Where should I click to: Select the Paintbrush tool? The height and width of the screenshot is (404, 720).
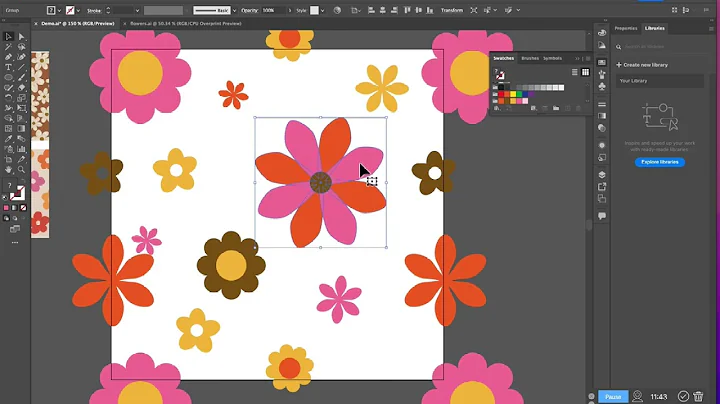[x=22, y=77]
